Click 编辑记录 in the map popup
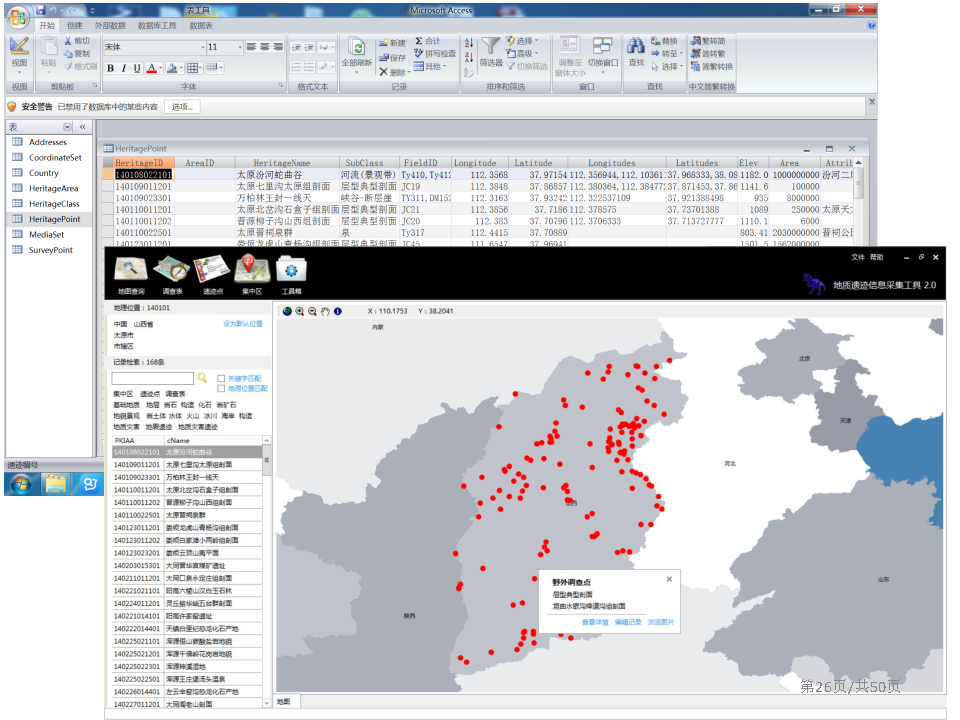The width and height of the screenshot is (960, 720). coord(628,623)
